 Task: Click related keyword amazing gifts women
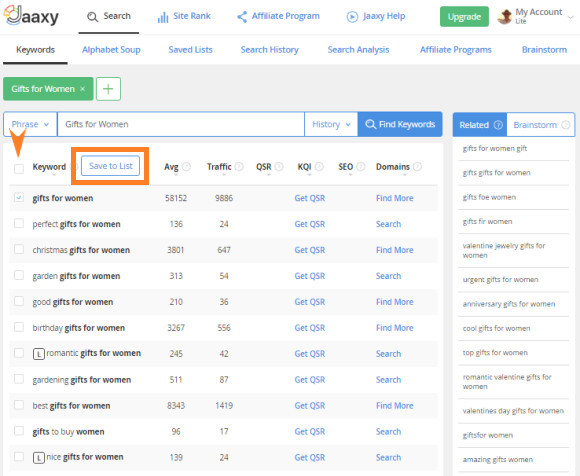[498, 459]
